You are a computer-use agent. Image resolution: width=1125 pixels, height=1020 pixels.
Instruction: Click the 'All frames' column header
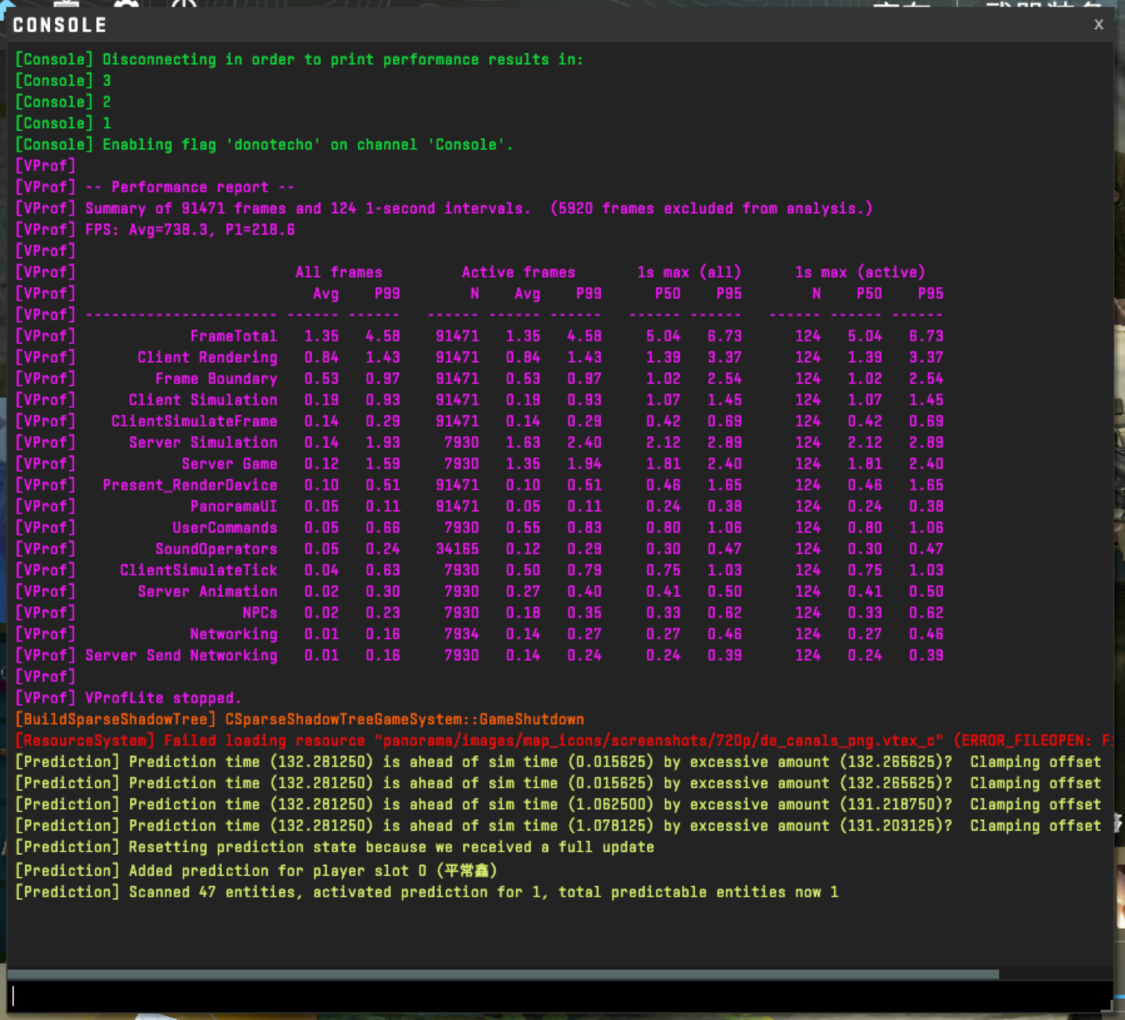(338, 272)
